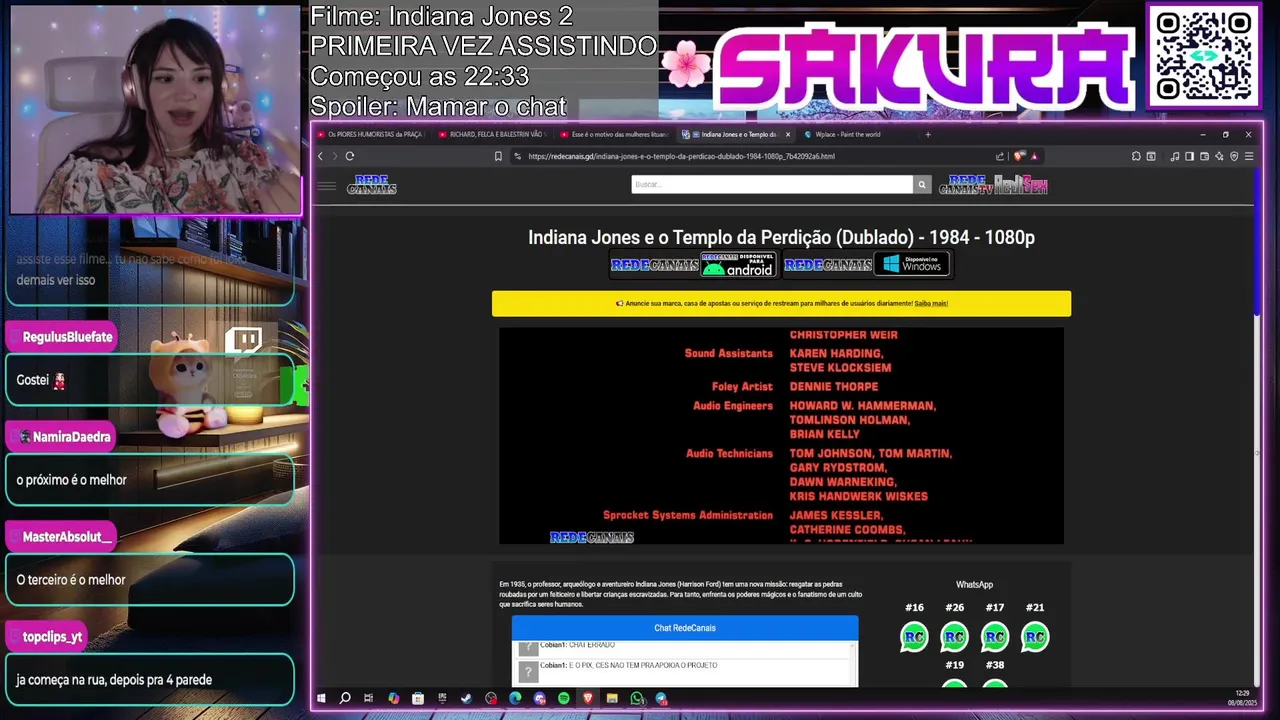Open the Brave Shields lion icon
This screenshot has width=1280, height=720.
1019,156
